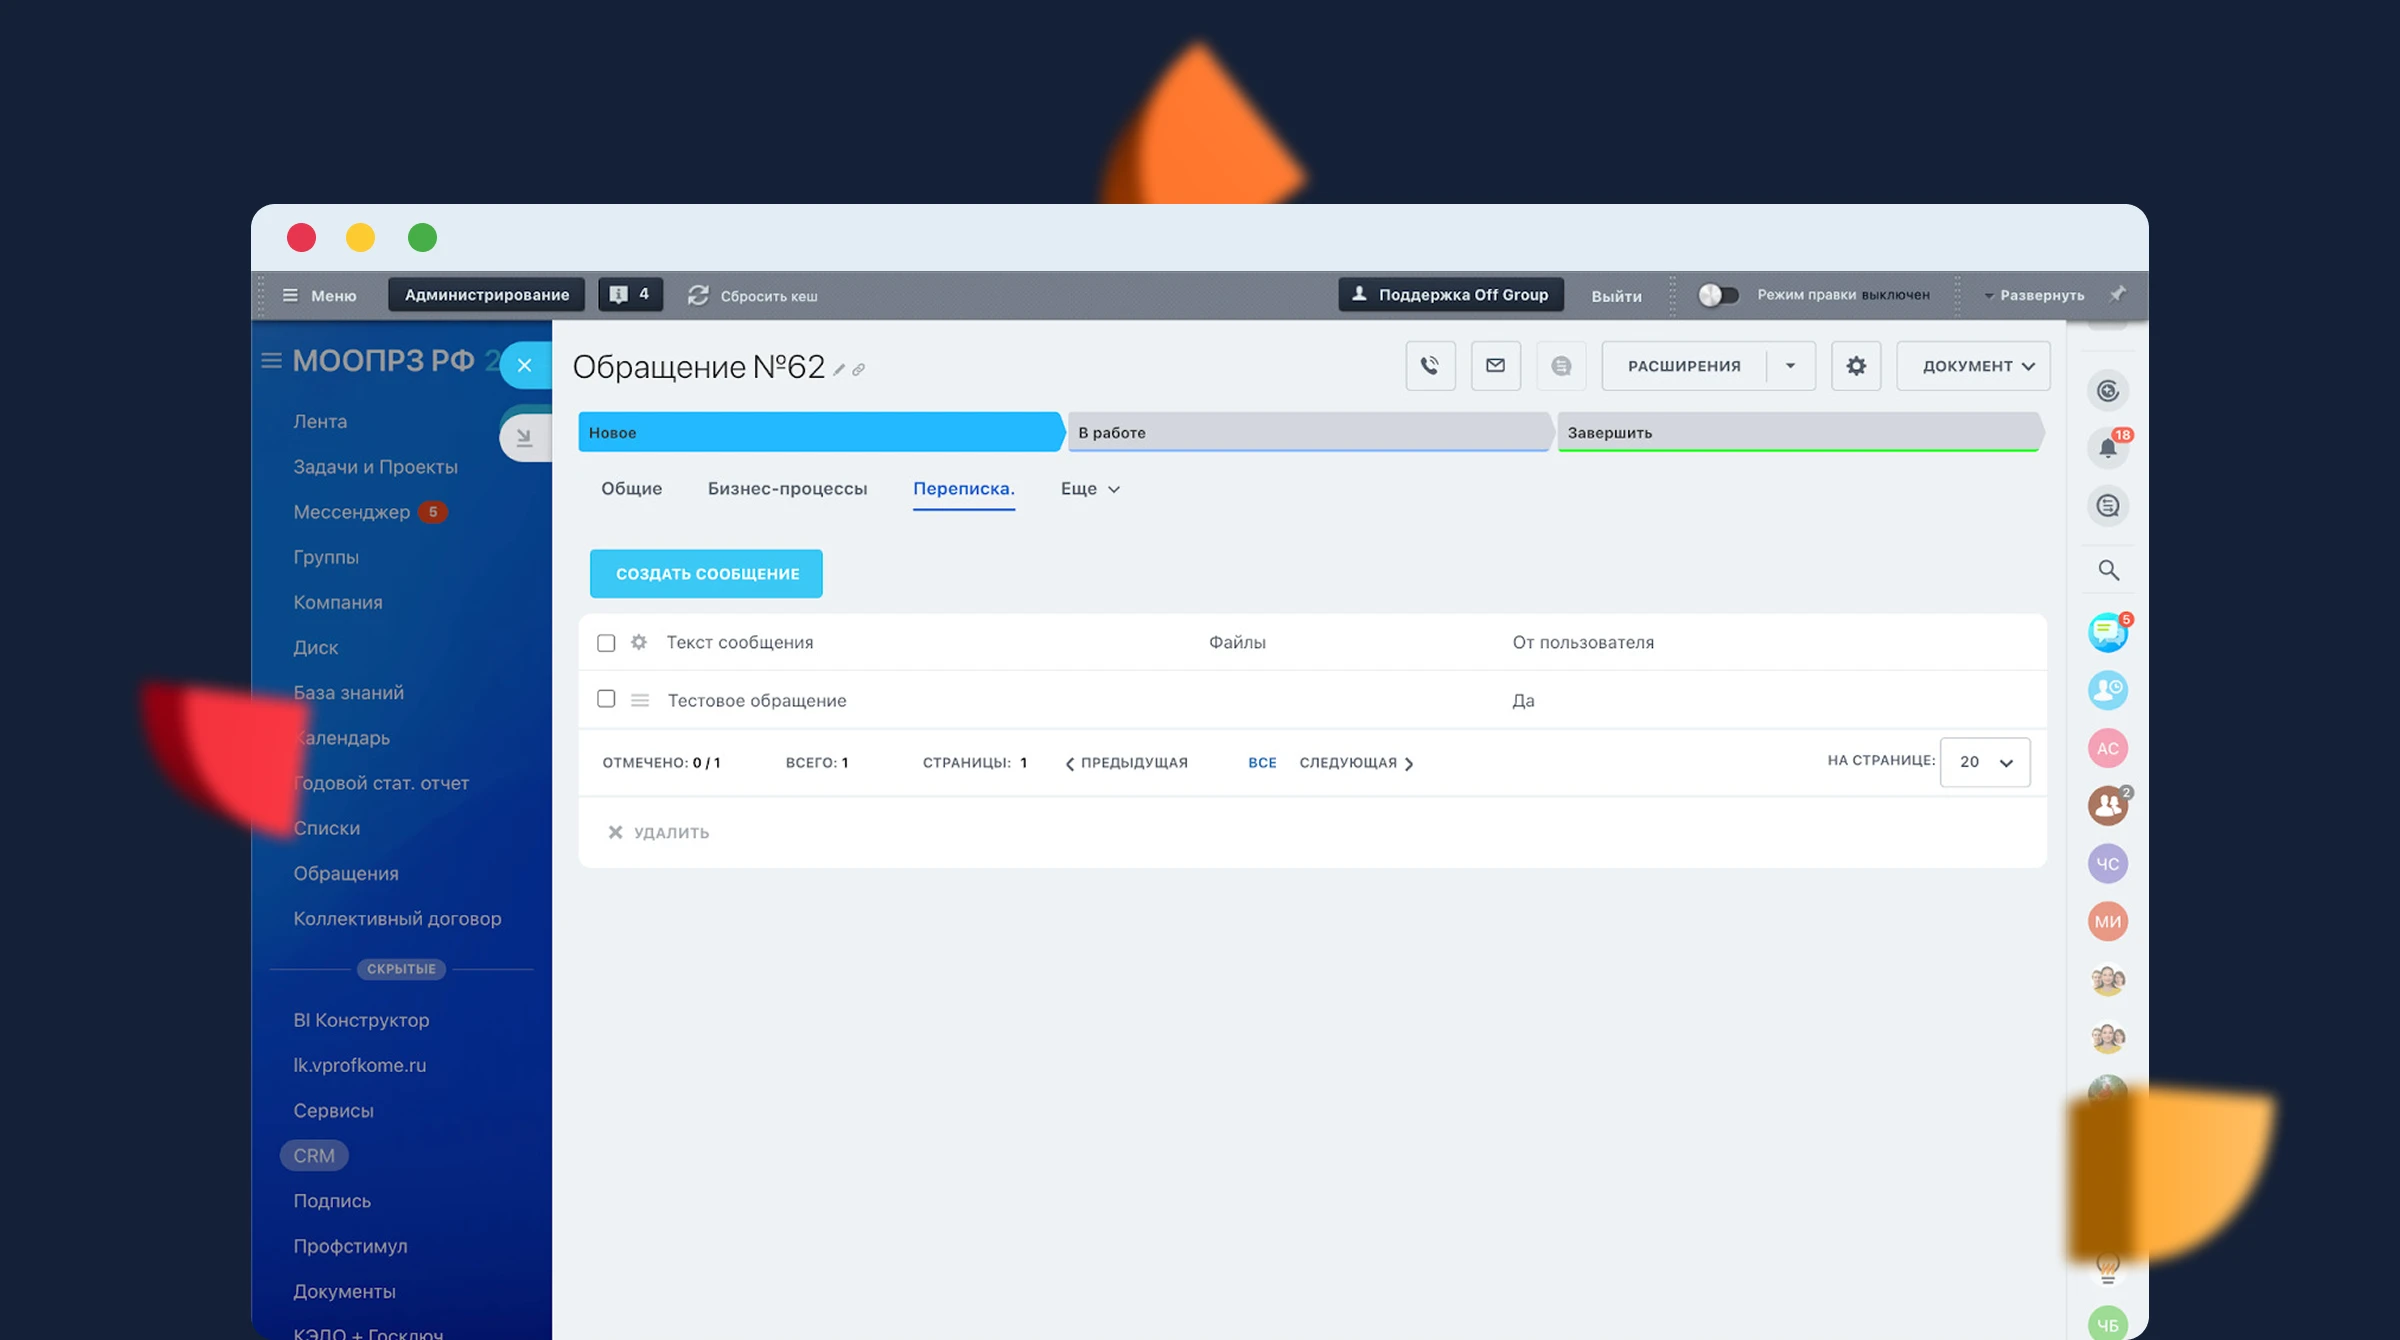
Task: Click the Обращения link in left menu
Action: coord(346,873)
